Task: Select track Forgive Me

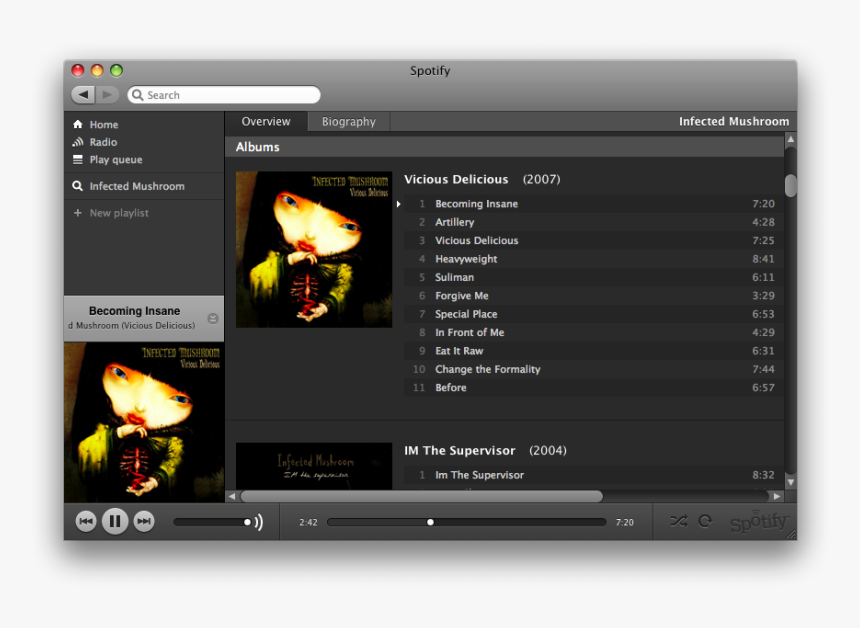Action: [x=593, y=296]
